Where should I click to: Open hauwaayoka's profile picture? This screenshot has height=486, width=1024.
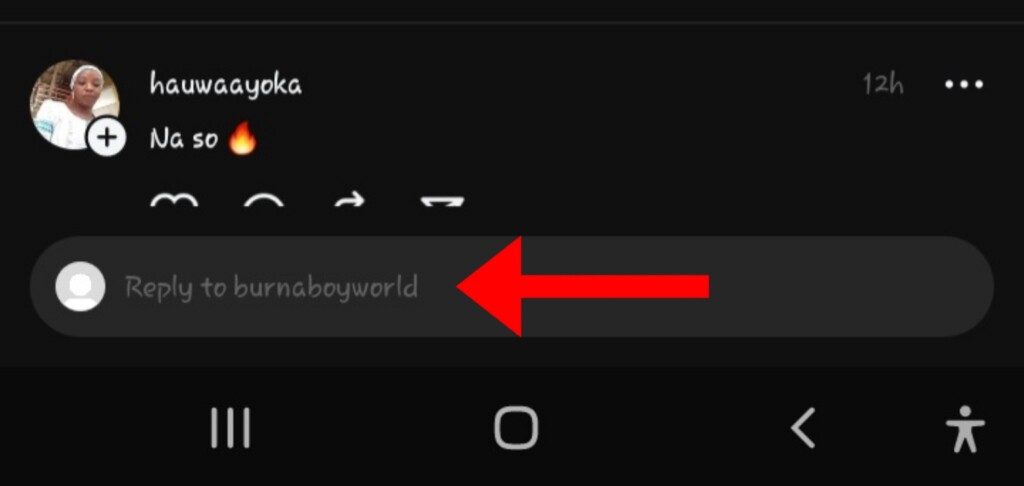pos(74,105)
